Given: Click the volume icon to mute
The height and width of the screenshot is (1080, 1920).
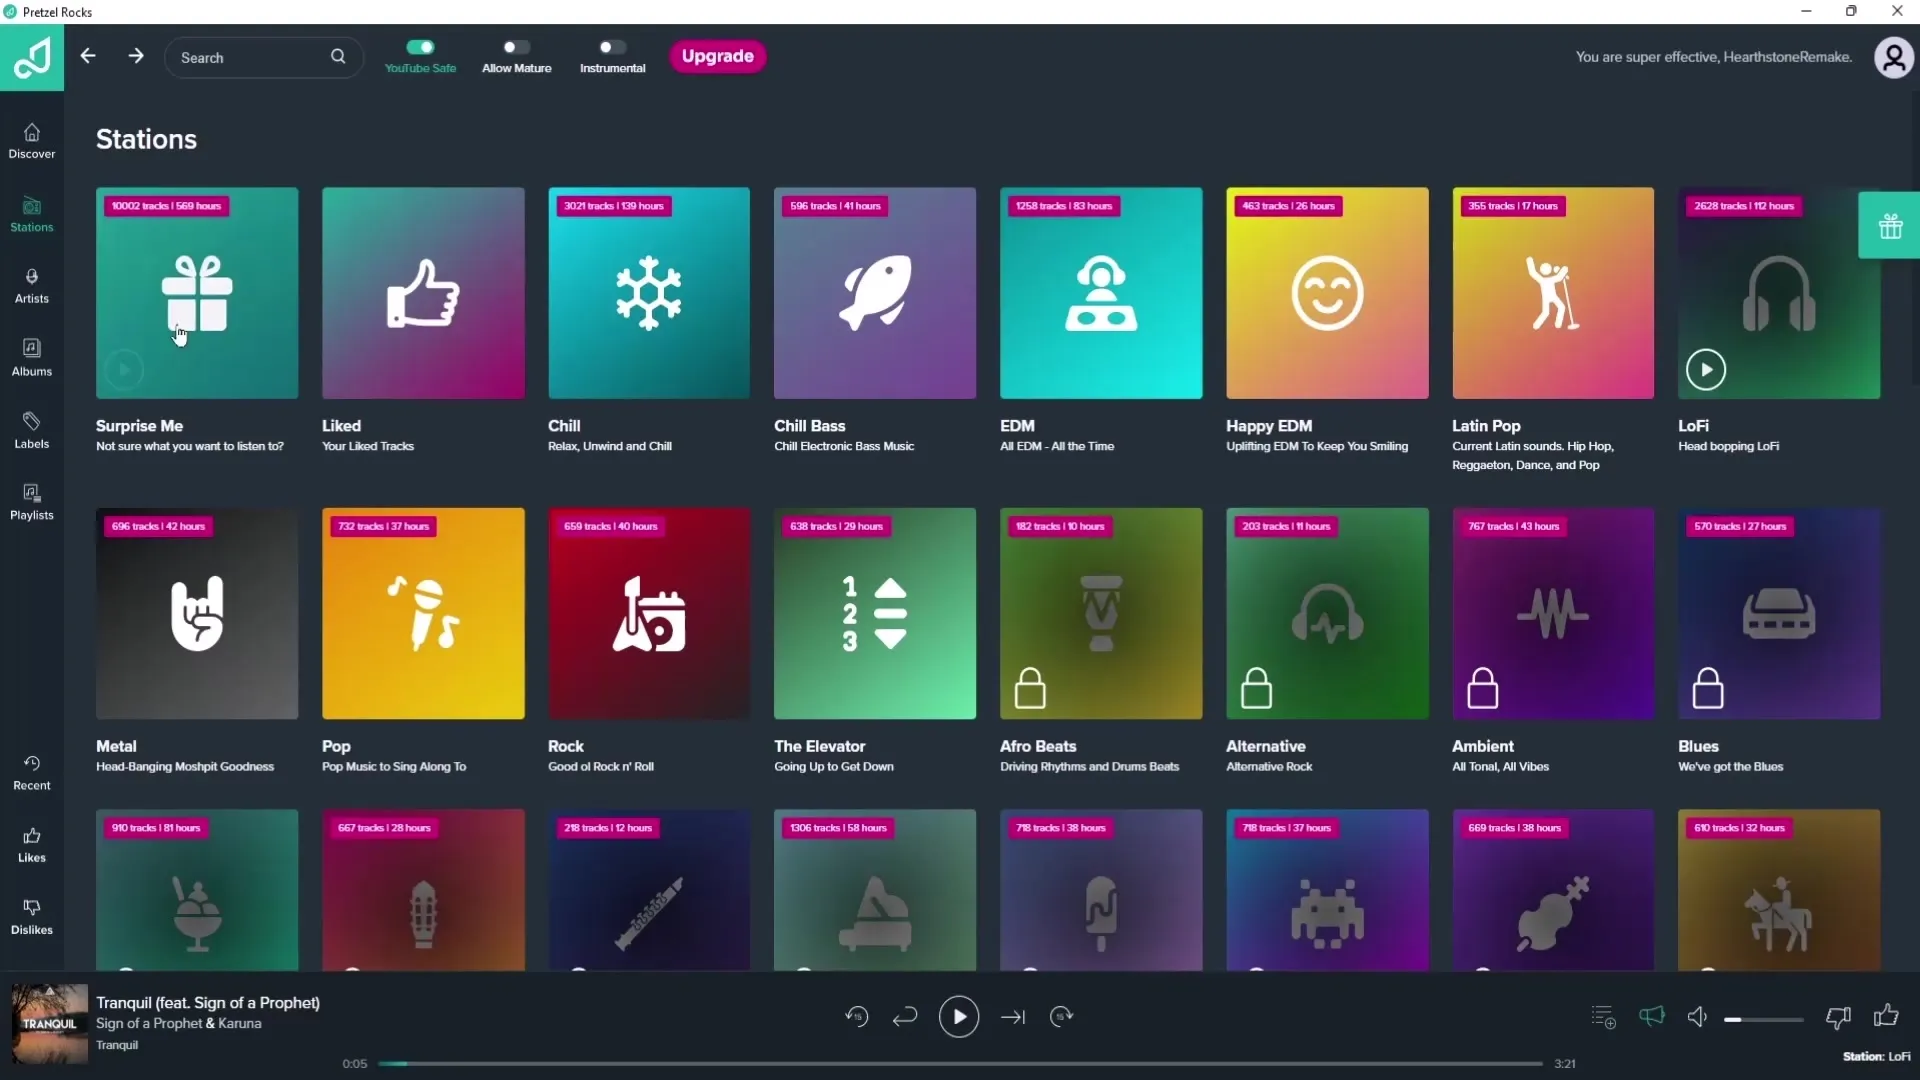Looking at the screenshot, I should (1697, 1017).
